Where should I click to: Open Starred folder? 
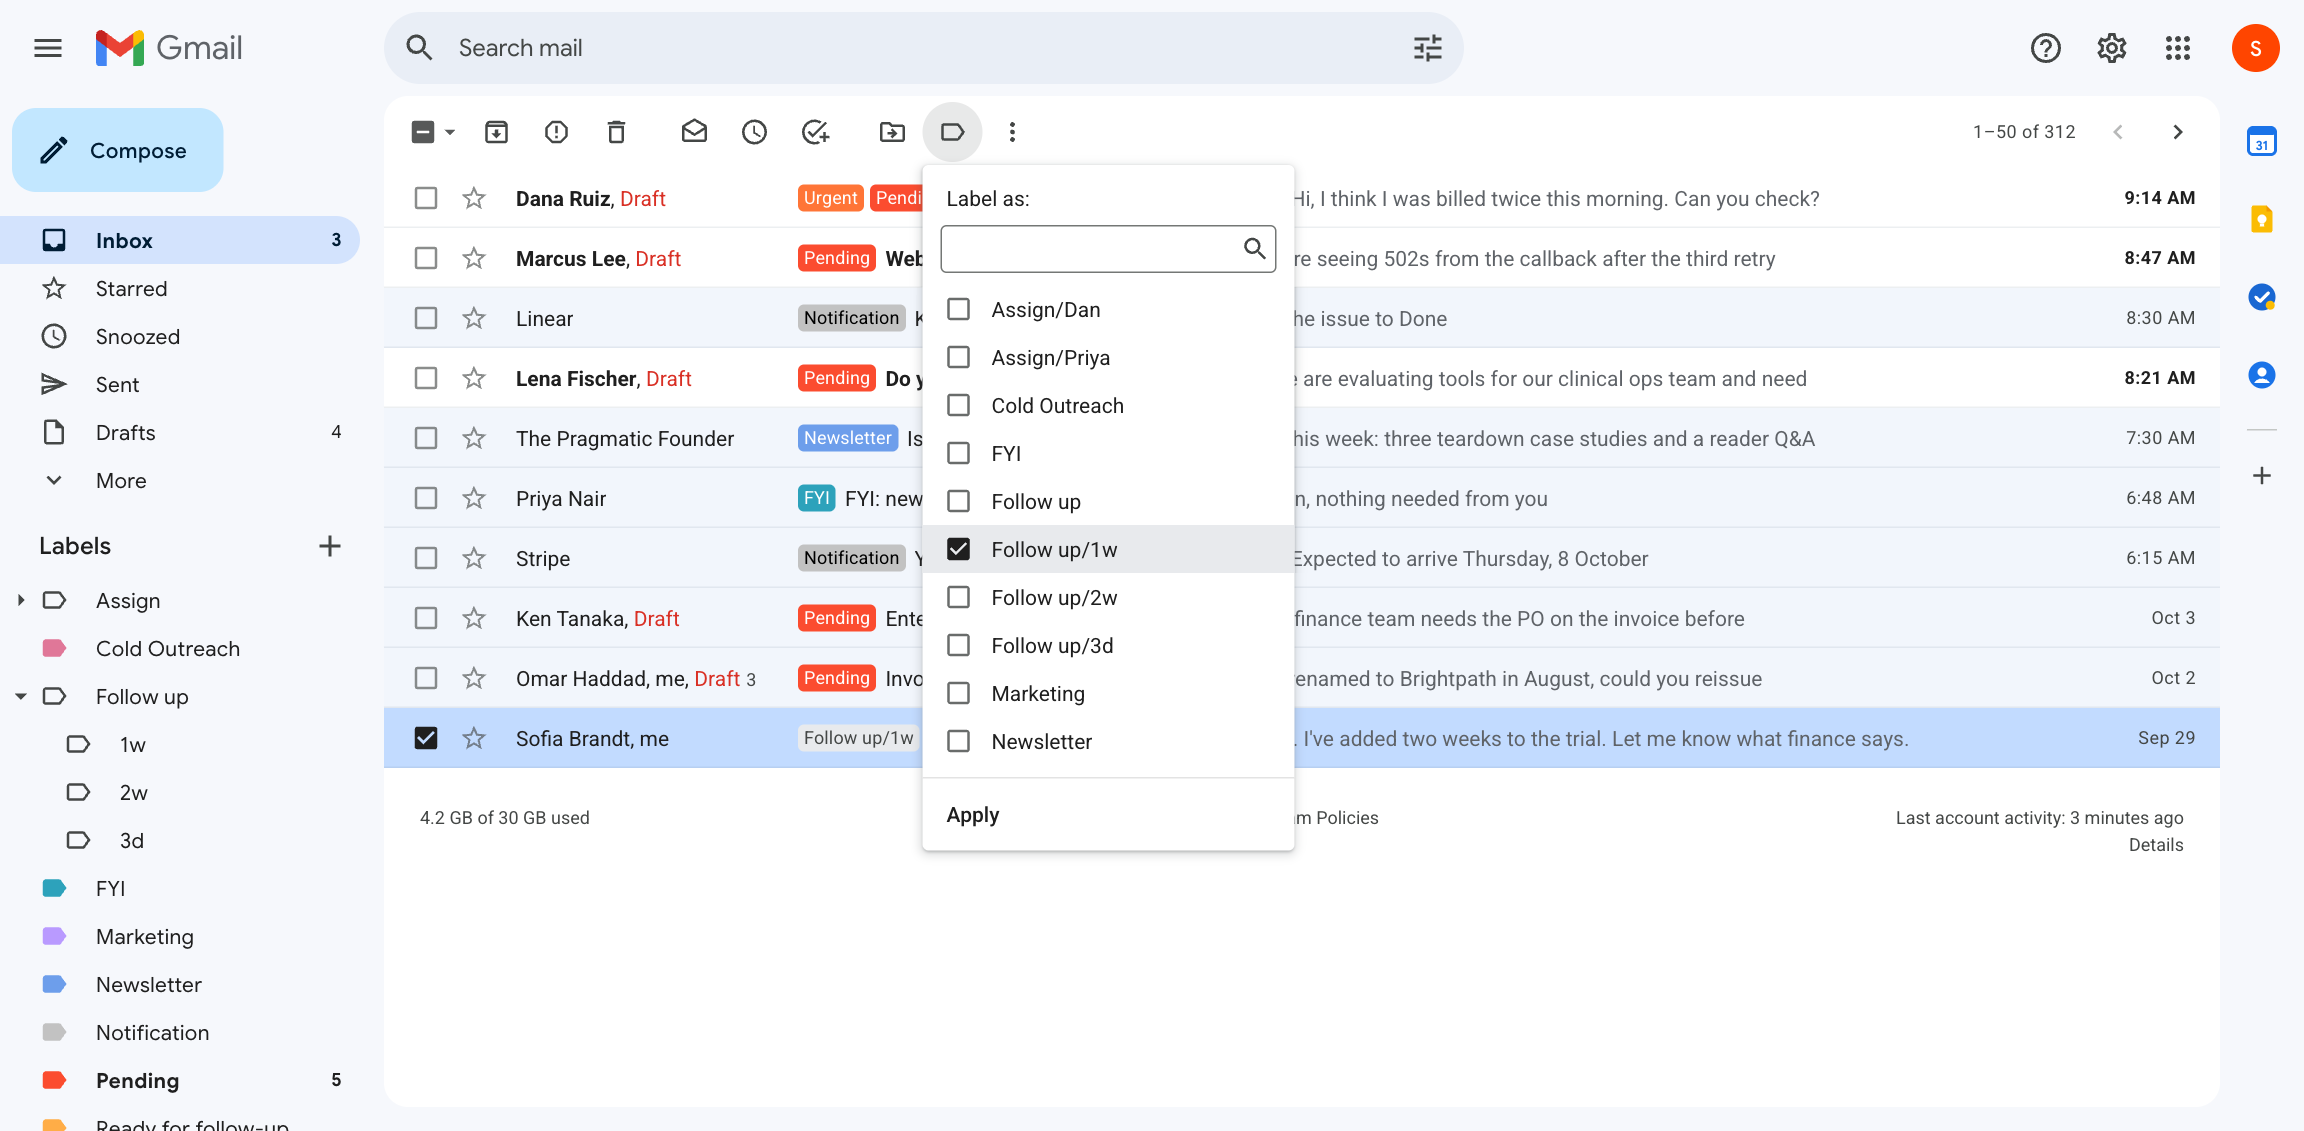point(180,288)
